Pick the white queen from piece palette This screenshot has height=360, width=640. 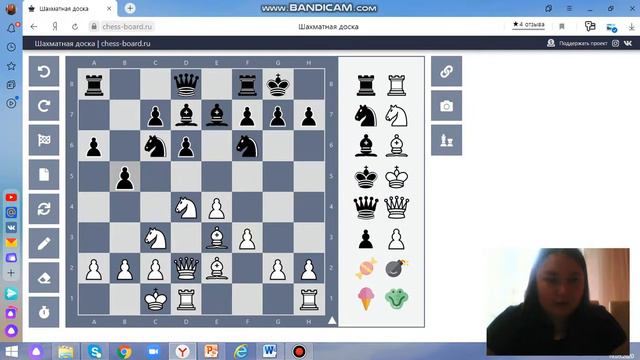396,207
